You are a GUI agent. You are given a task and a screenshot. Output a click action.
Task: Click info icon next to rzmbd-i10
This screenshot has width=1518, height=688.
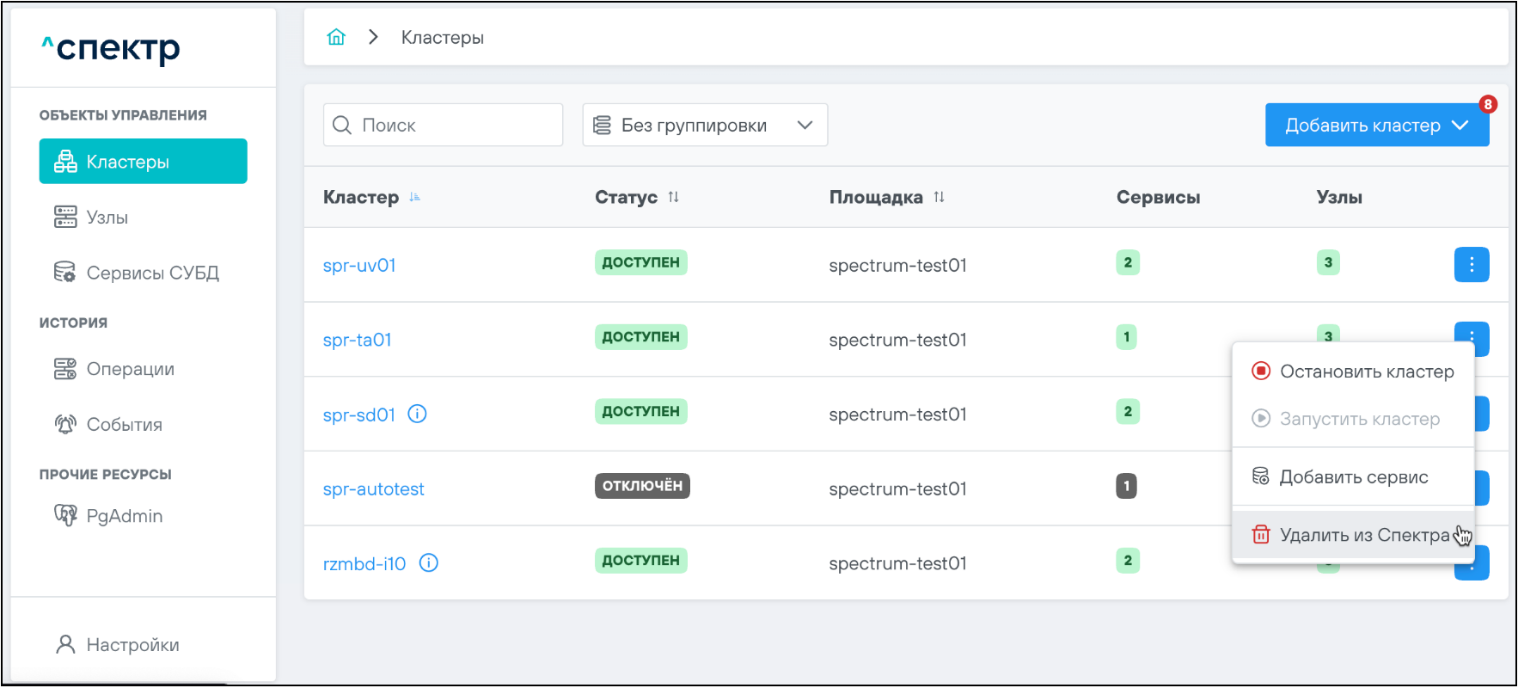pyautogui.click(x=429, y=563)
